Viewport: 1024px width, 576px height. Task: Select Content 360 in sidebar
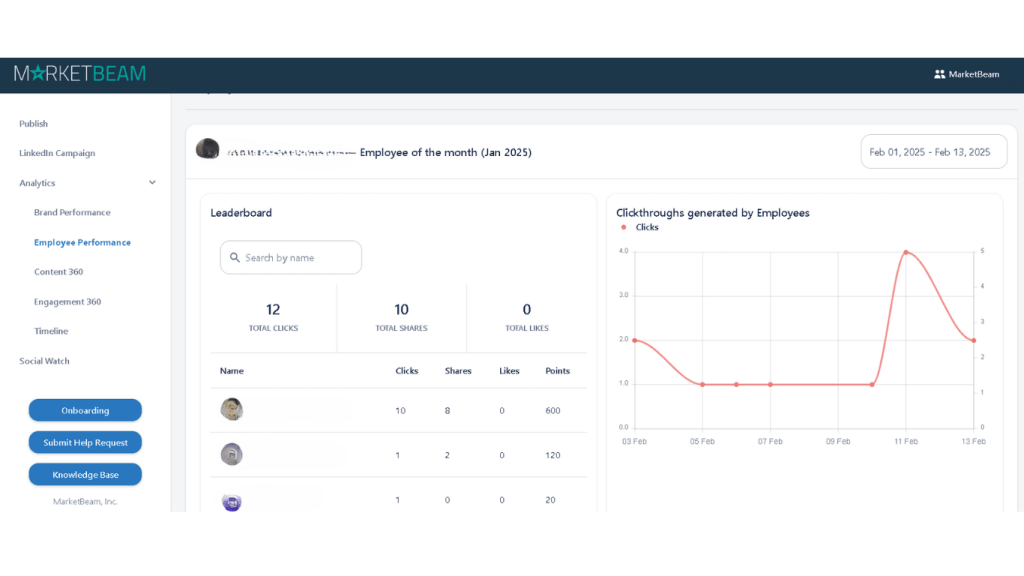[x=58, y=272]
